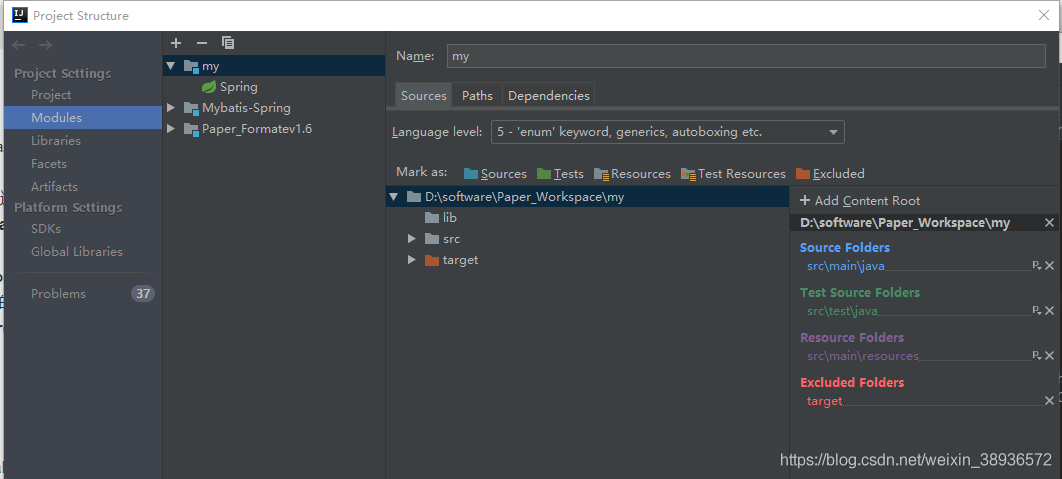Expand the Paper_Formatev1.6 module

point(171,129)
